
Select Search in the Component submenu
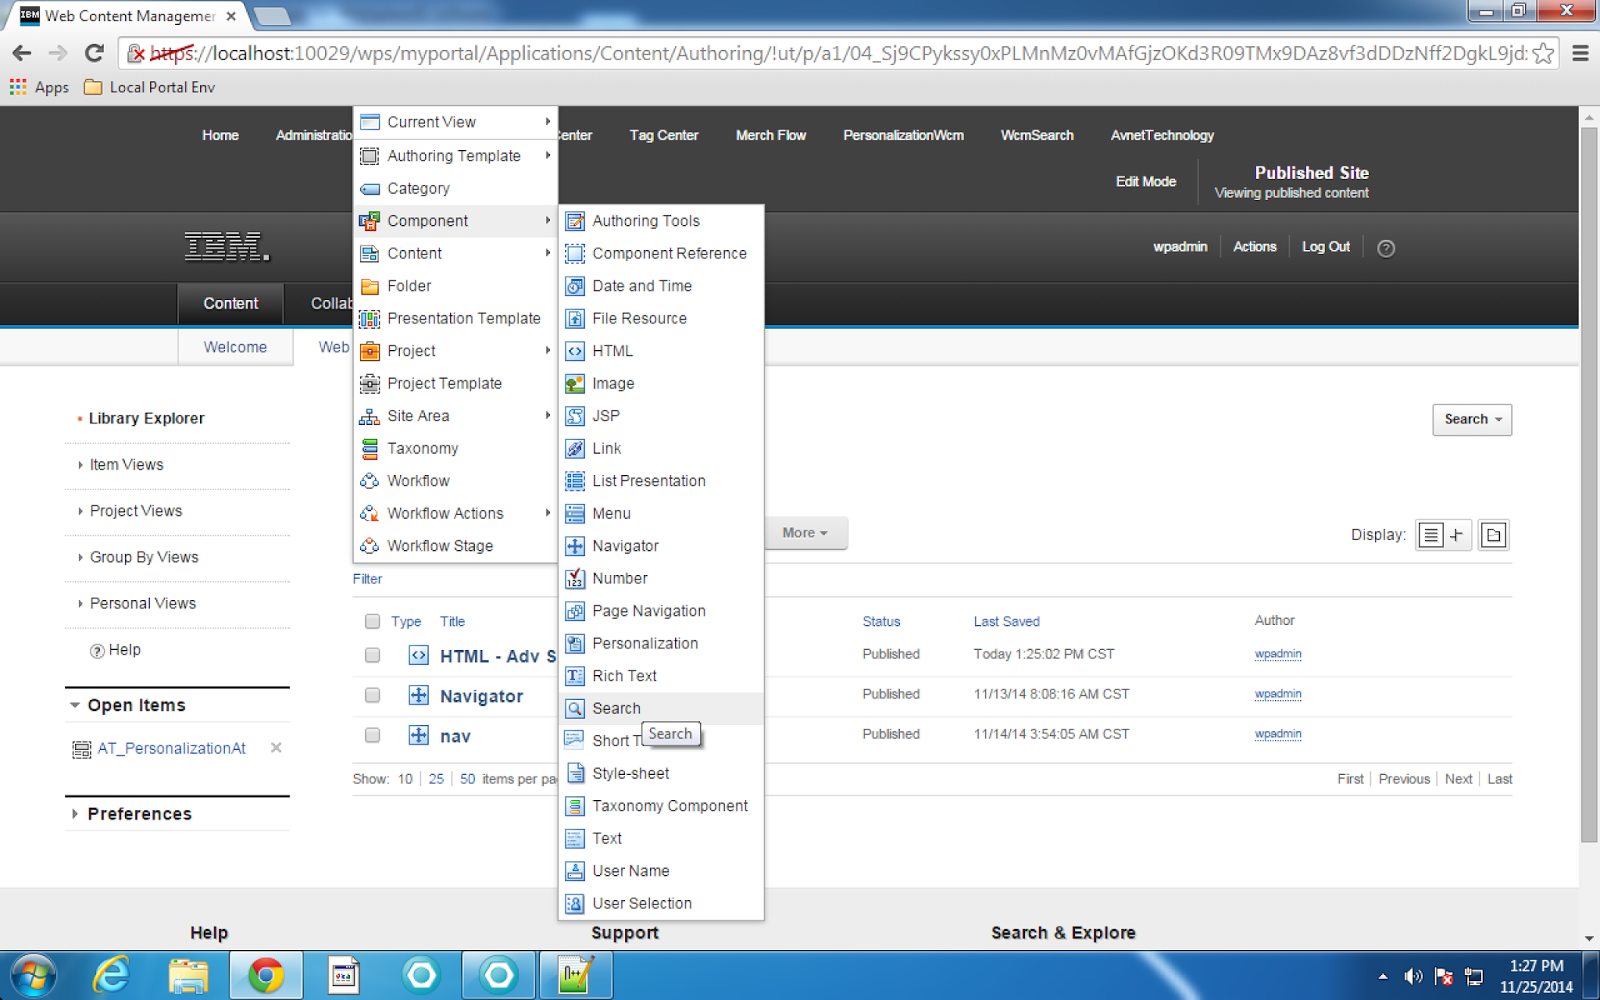(662, 708)
